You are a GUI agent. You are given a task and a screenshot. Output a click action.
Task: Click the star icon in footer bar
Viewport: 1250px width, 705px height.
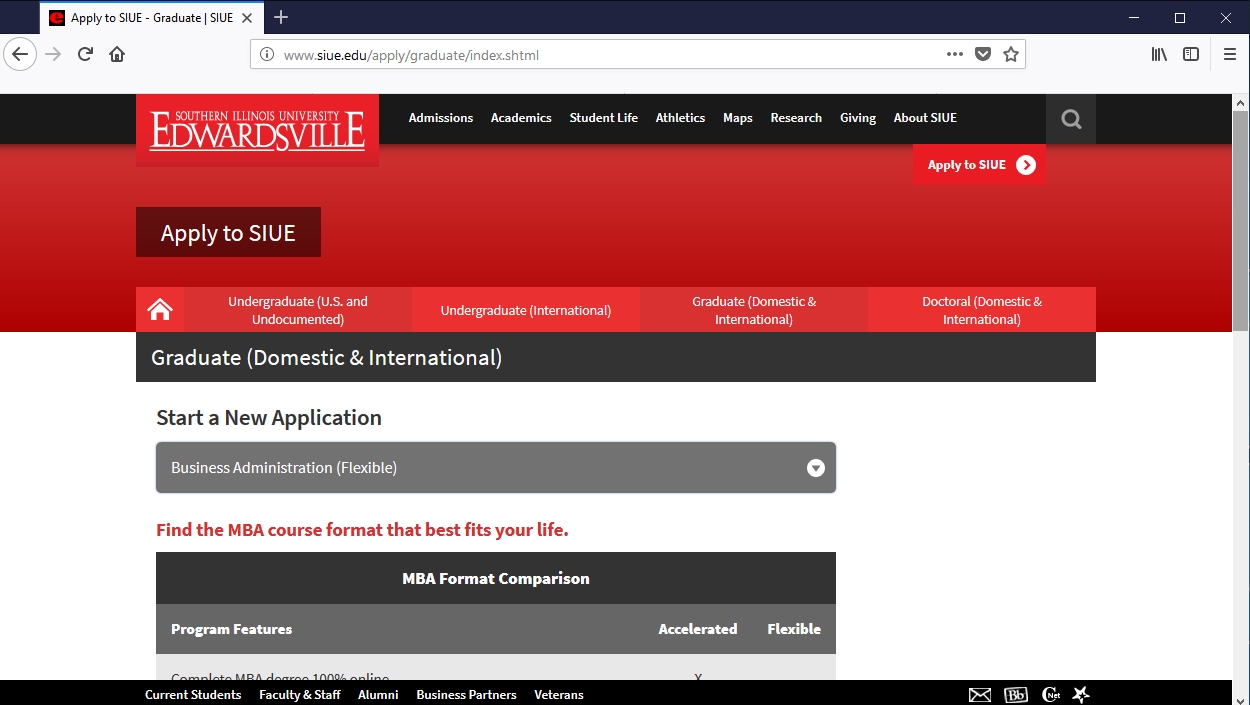pos(1081,694)
